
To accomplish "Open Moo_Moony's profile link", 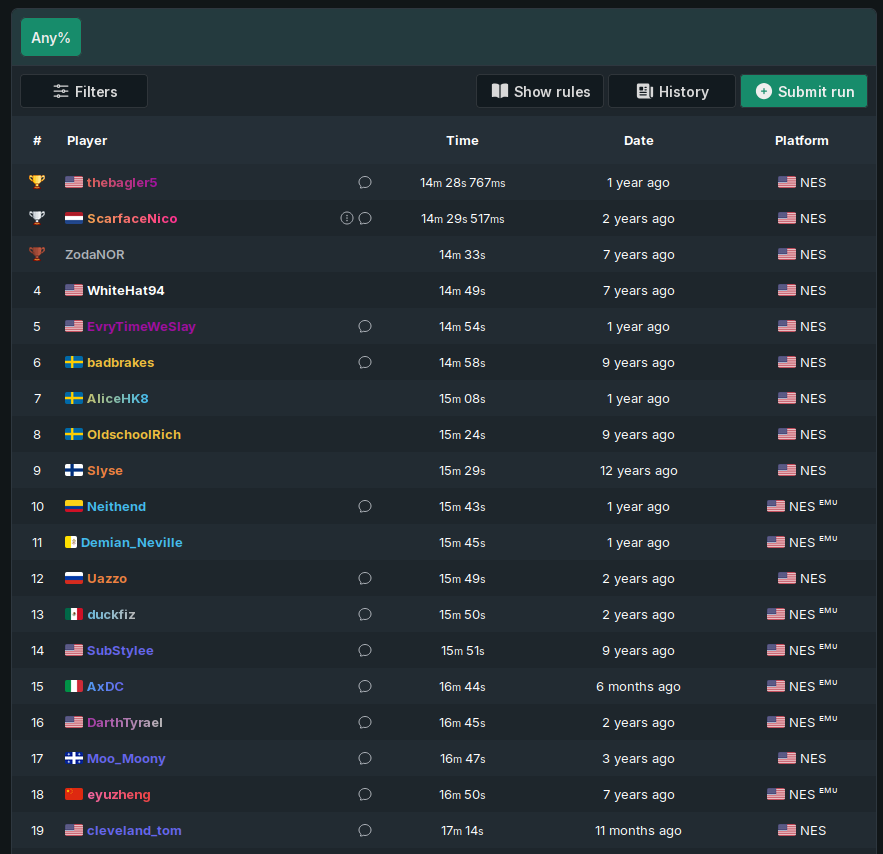I will pos(126,759).
